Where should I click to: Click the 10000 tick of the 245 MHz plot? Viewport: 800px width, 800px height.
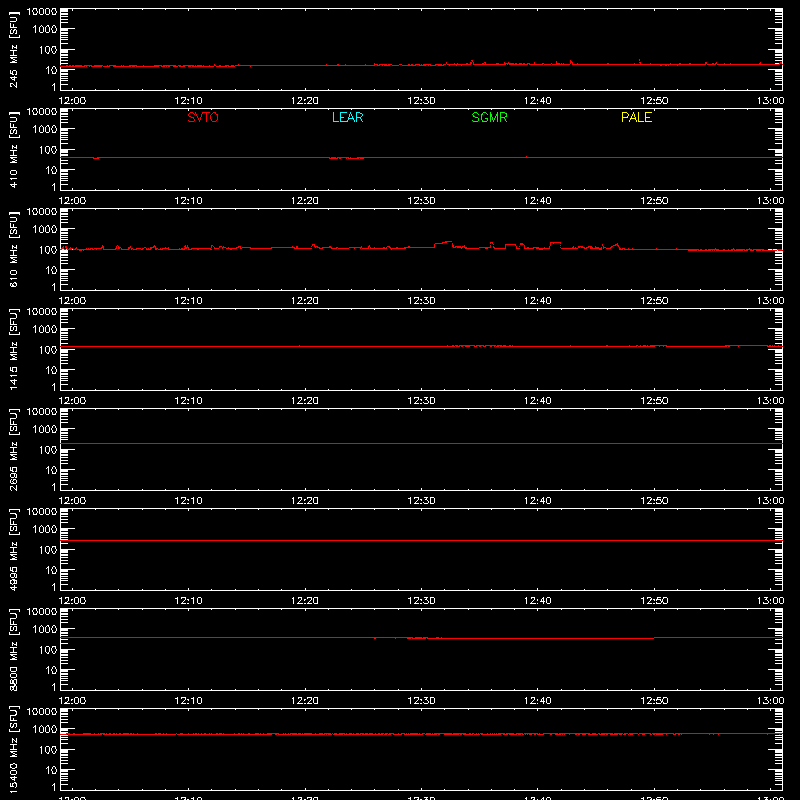[x=42, y=12]
